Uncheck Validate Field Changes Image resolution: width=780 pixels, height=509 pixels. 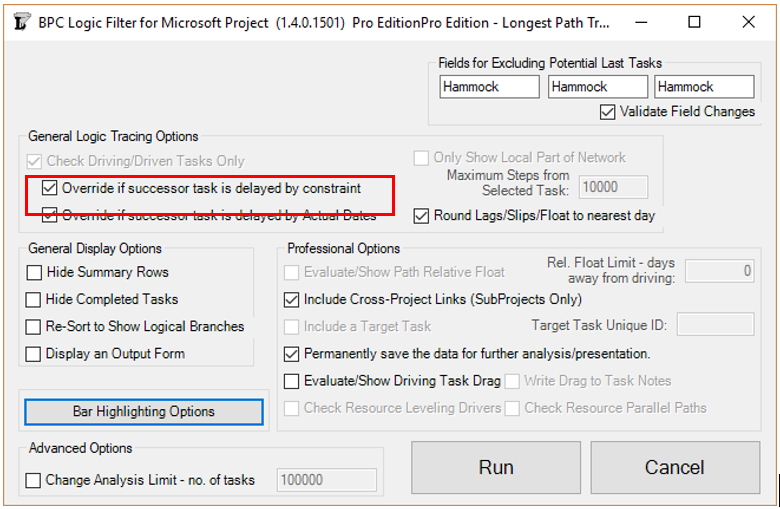click(x=607, y=111)
